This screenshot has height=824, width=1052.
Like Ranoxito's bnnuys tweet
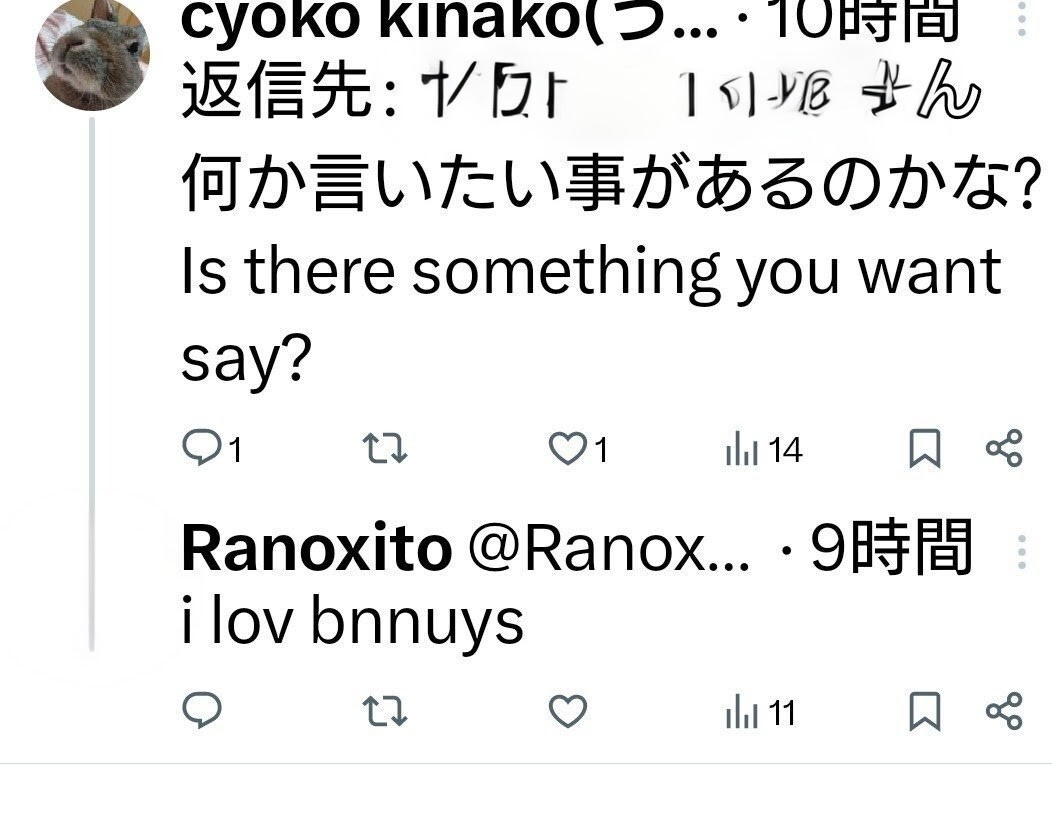tap(567, 712)
